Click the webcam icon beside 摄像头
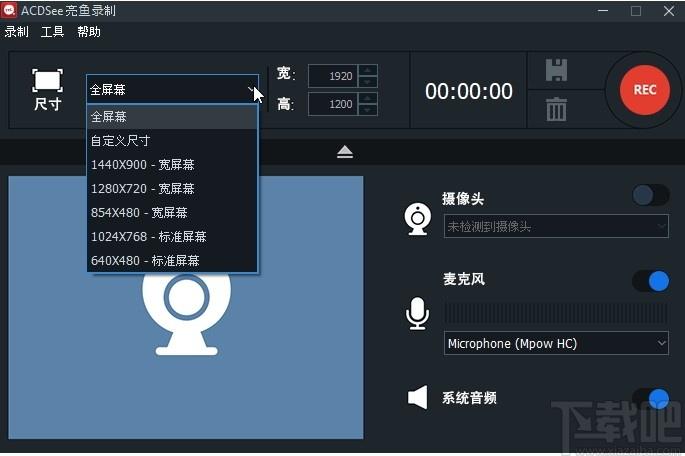685x456 pixels. [x=418, y=219]
